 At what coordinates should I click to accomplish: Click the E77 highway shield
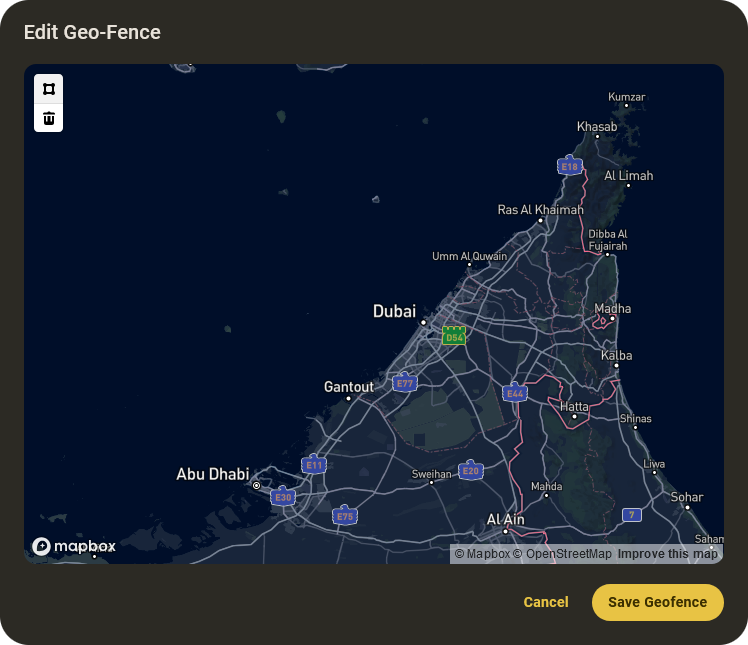pyautogui.click(x=404, y=382)
